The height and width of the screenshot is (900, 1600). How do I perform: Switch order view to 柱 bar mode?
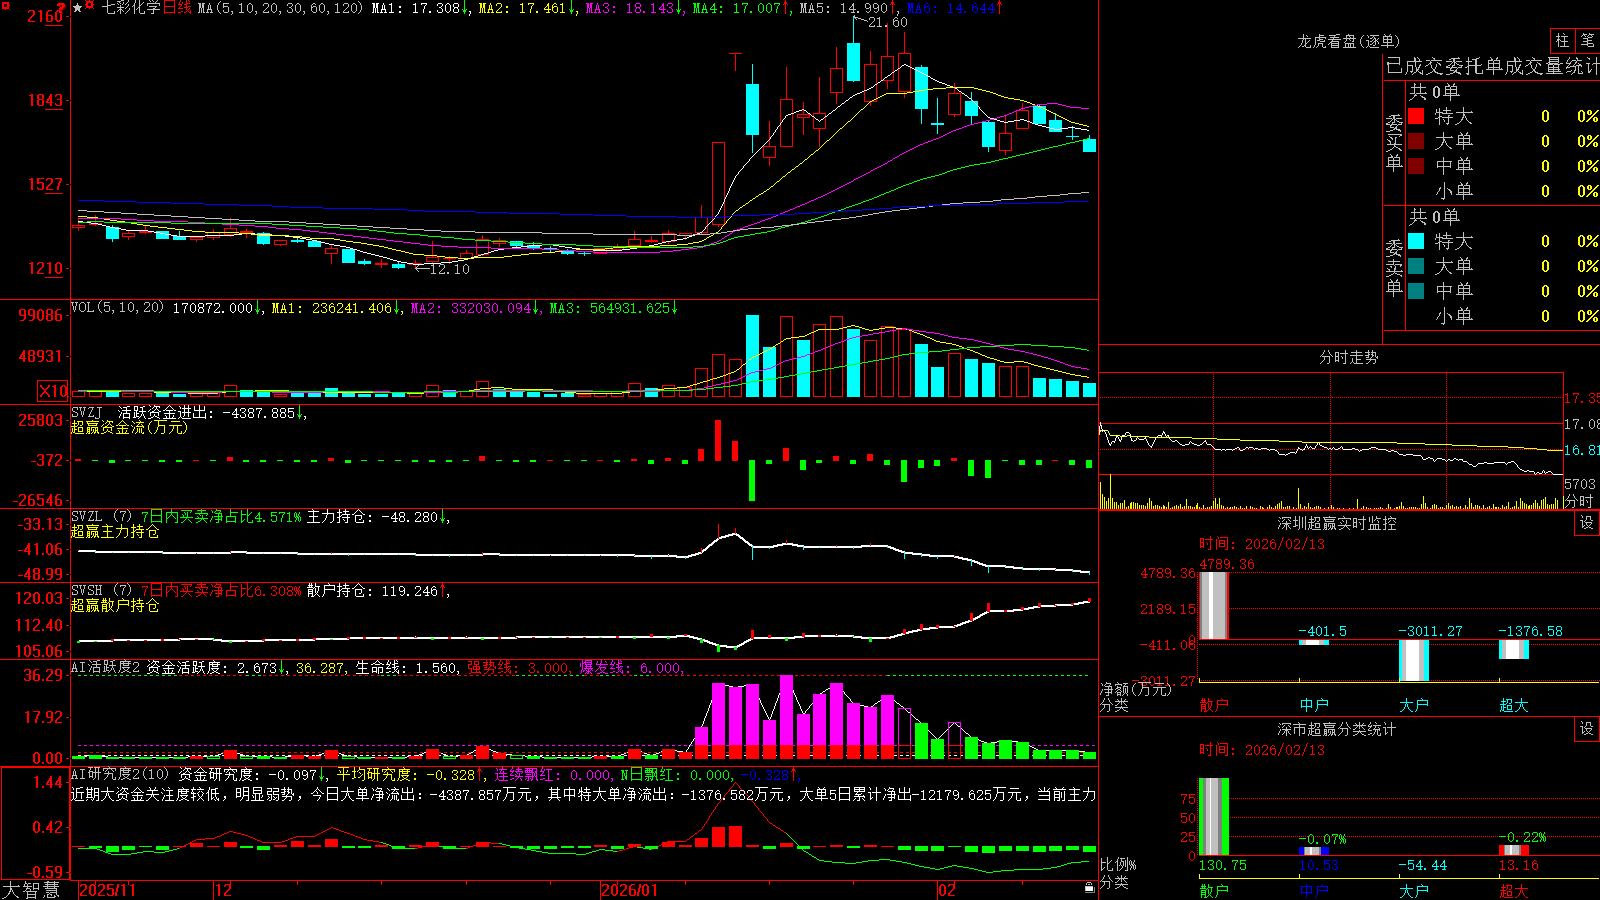click(1562, 40)
